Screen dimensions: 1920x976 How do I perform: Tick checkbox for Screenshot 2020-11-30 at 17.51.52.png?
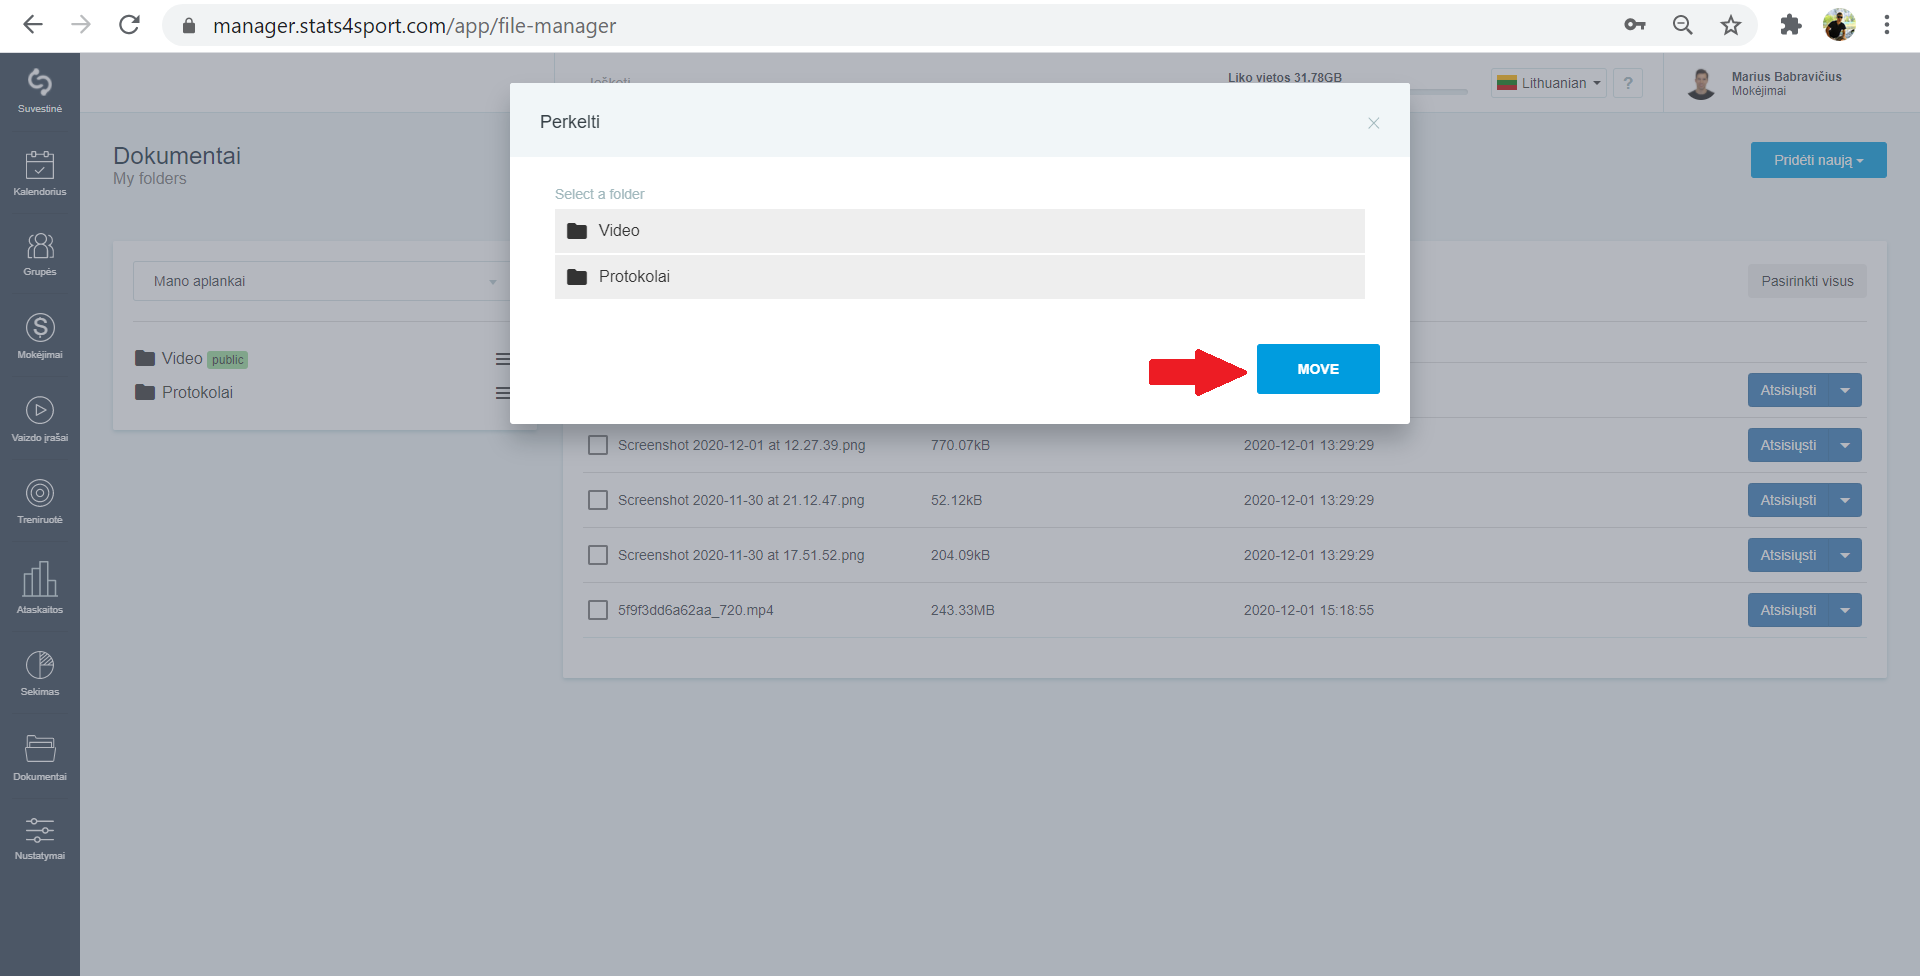click(598, 555)
